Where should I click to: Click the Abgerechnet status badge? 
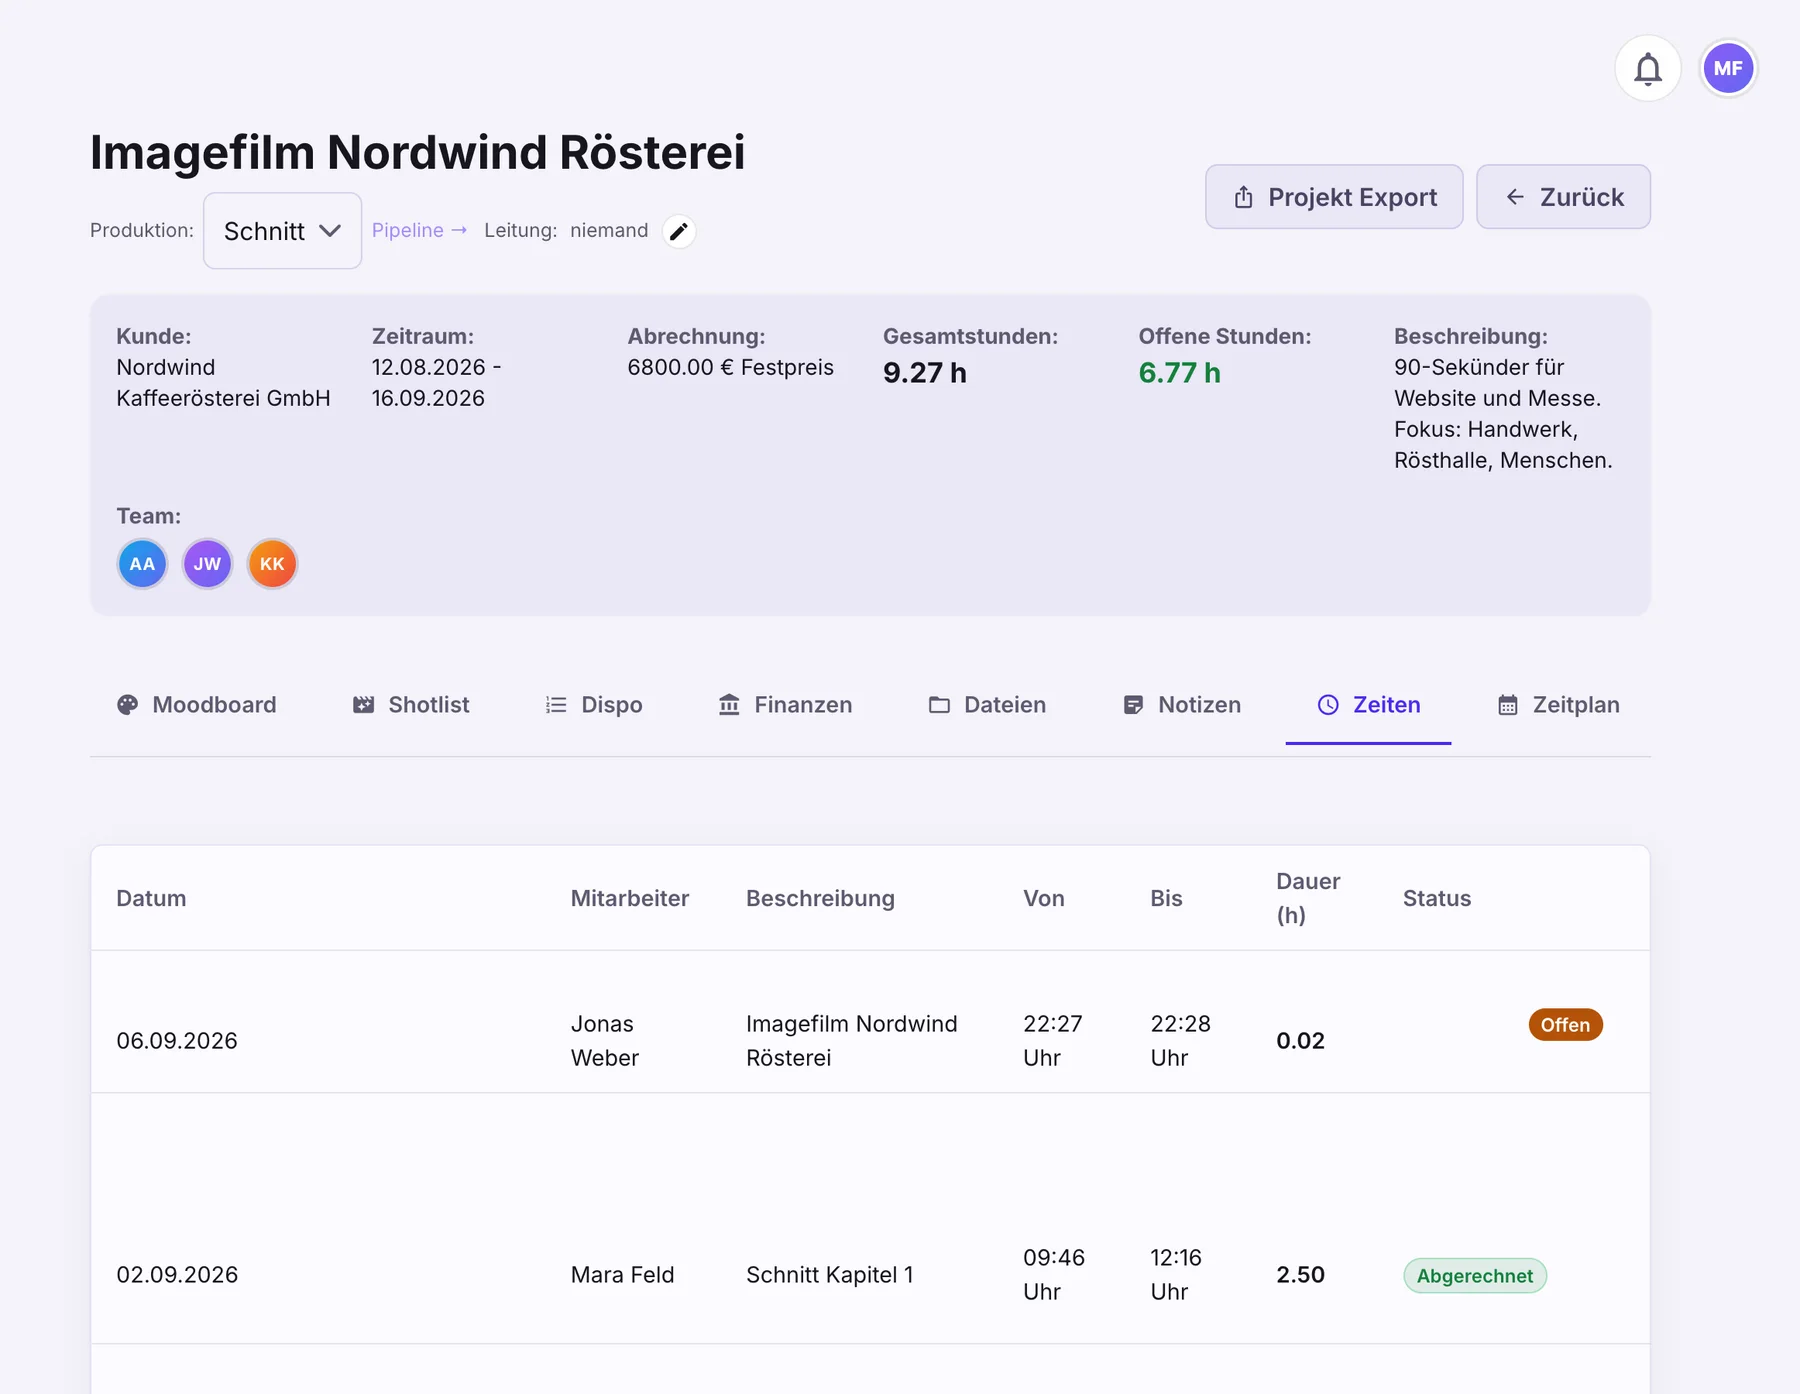(1475, 1276)
